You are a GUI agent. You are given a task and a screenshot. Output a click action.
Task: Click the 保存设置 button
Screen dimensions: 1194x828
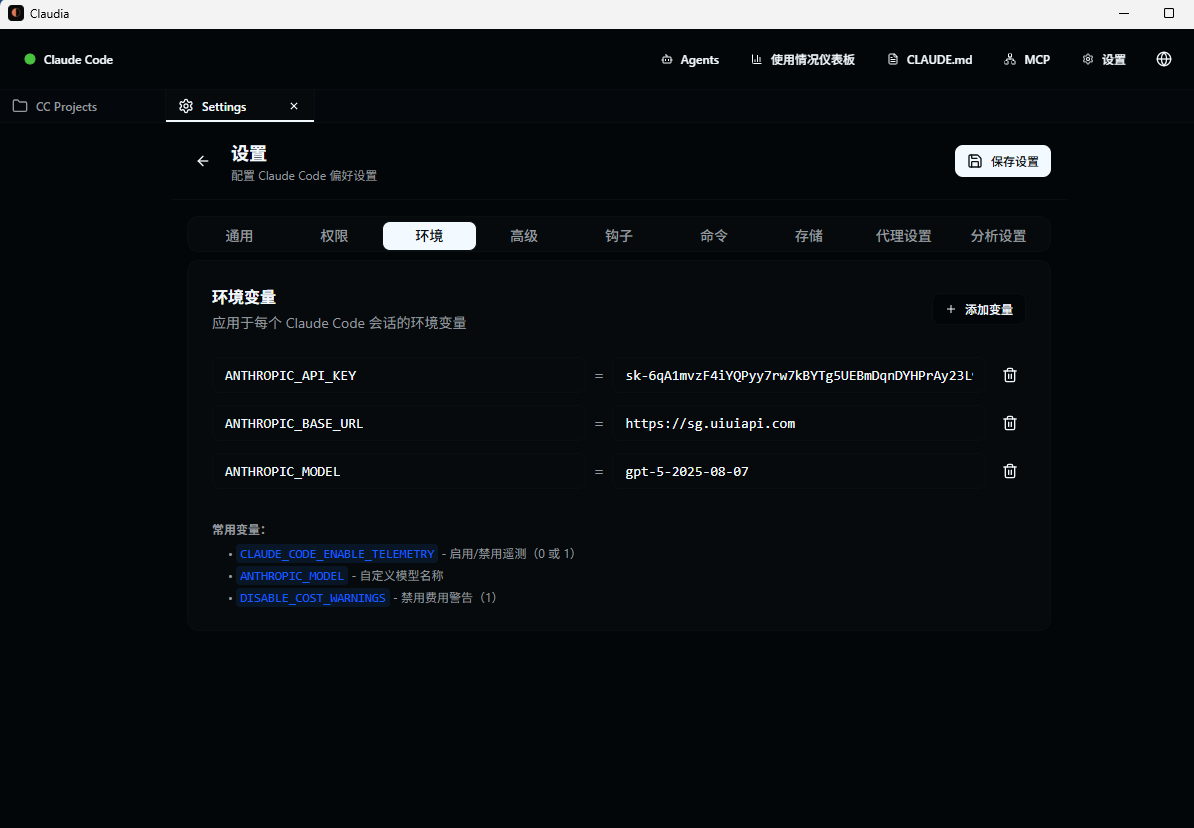tap(1003, 161)
